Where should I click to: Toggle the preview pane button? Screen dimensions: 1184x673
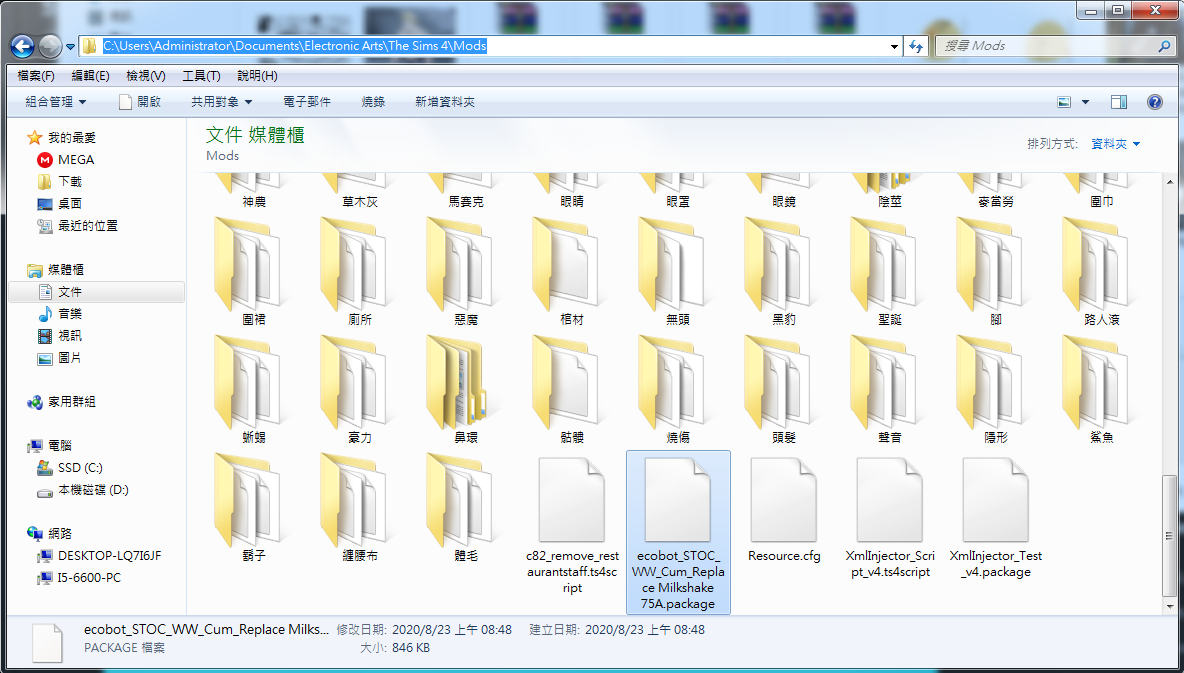click(x=1119, y=102)
